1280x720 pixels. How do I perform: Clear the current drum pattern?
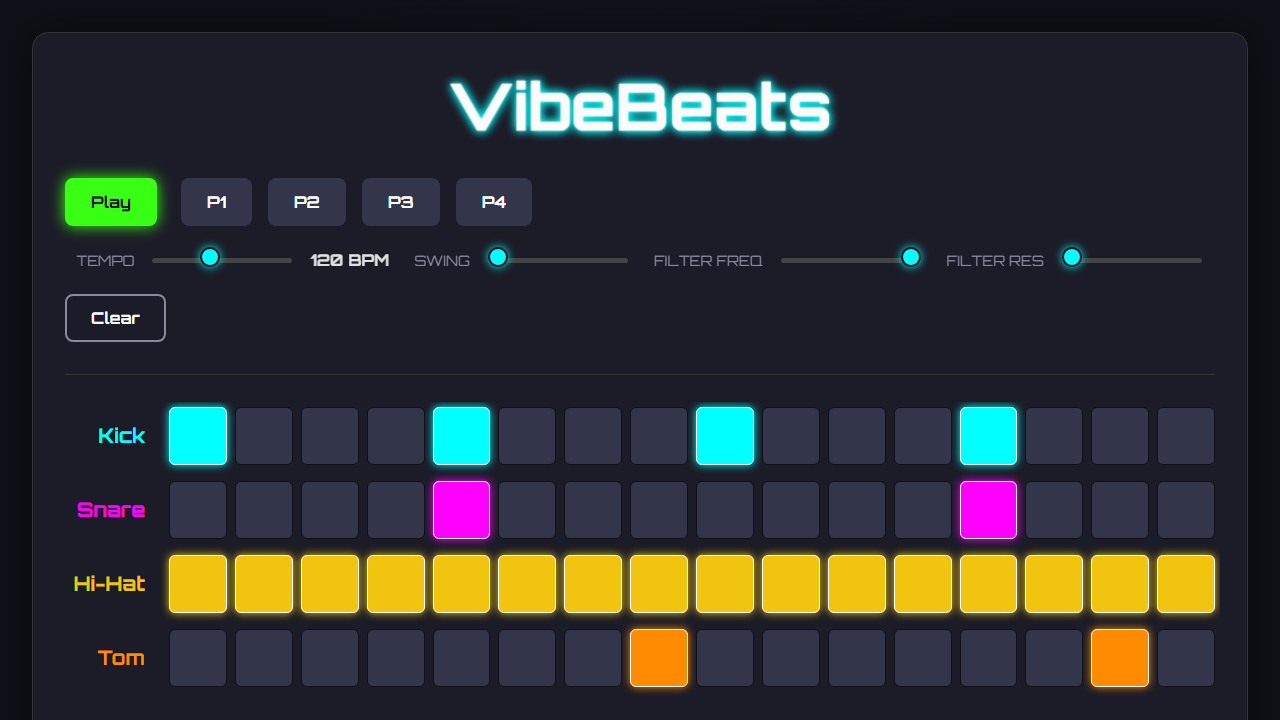coord(115,317)
